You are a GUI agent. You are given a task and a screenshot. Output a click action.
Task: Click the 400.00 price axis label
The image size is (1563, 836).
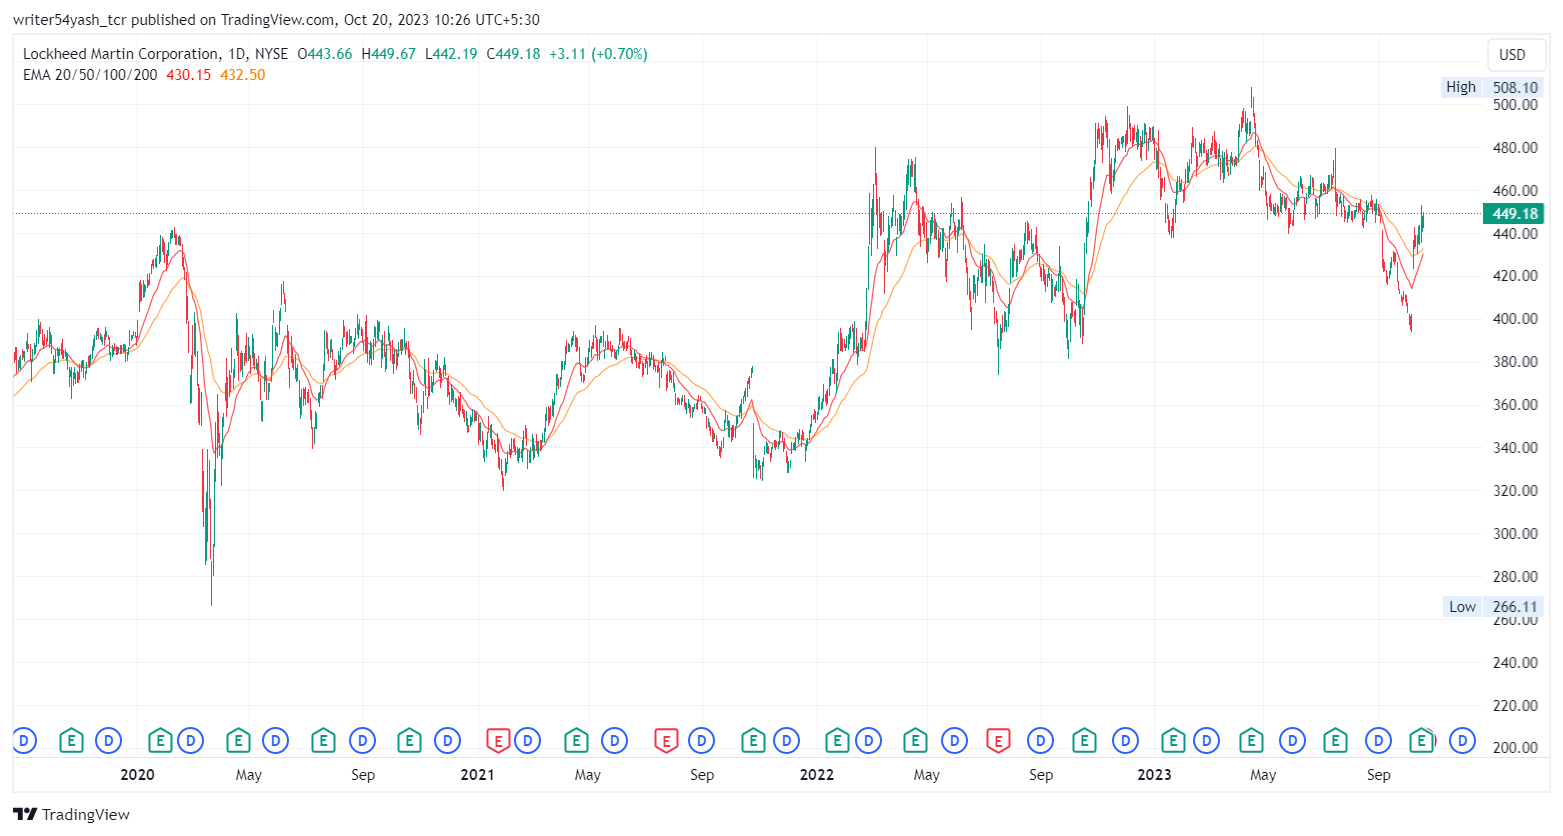[x=1515, y=319]
